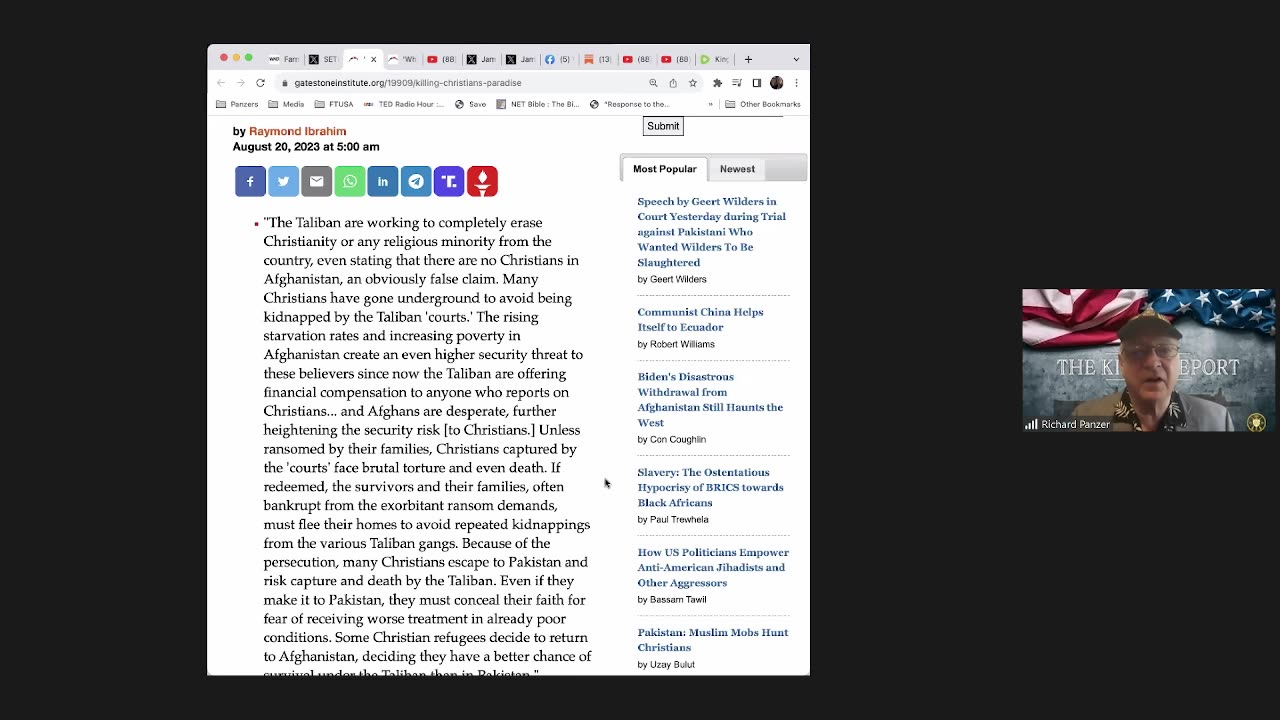Click browser back arrow

tap(221, 83)
